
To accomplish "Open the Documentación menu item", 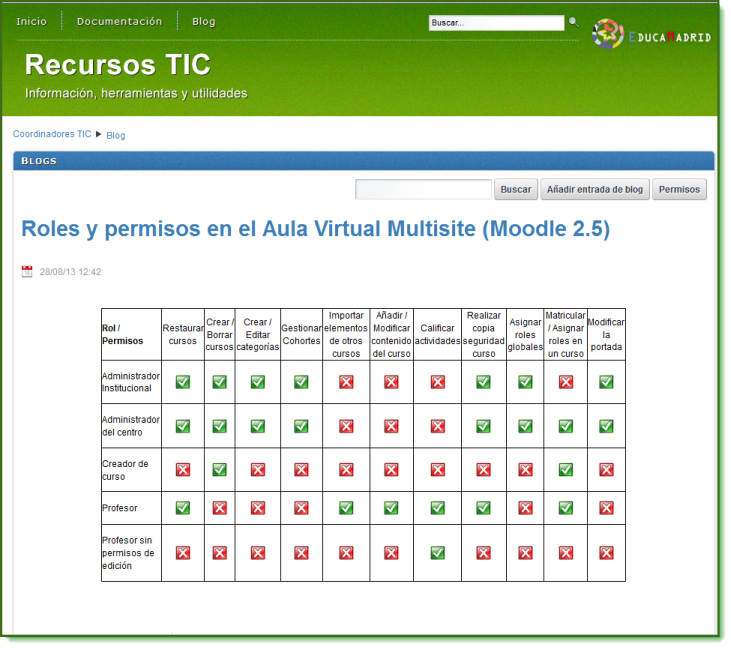I will click(119, 21).
